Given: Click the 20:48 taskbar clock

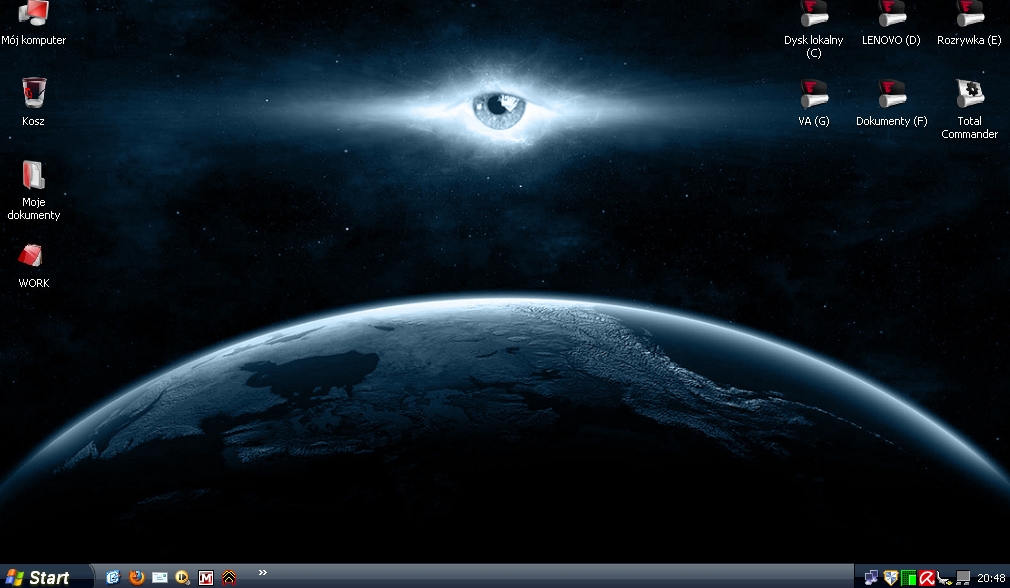Looking at the screenshot, I should 991,578.
